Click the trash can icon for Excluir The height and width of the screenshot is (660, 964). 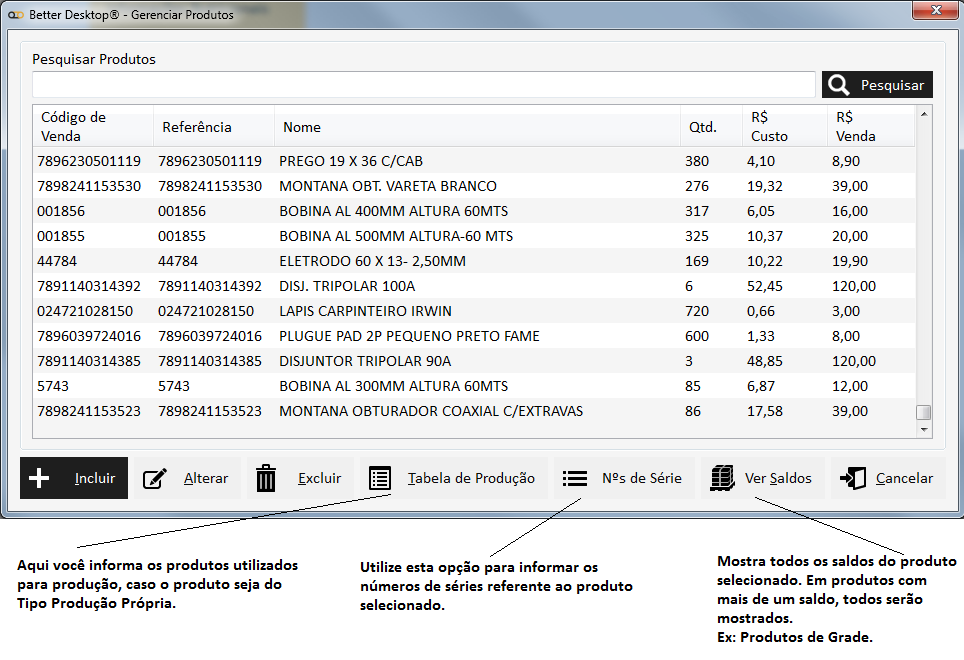pos(266,479)
